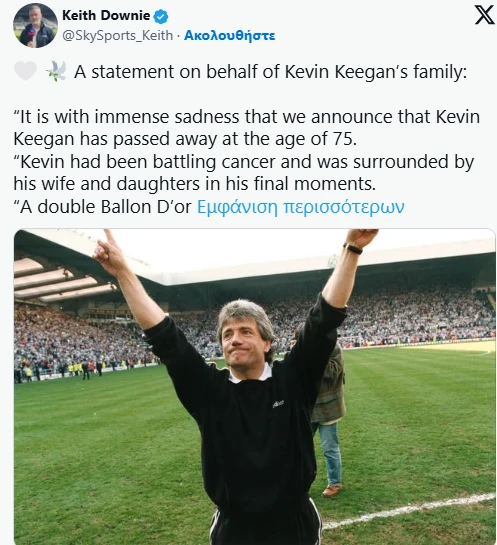
Task: Click the dove emoji in tweet
Action: pyautogui.click(x=56, y=71)
